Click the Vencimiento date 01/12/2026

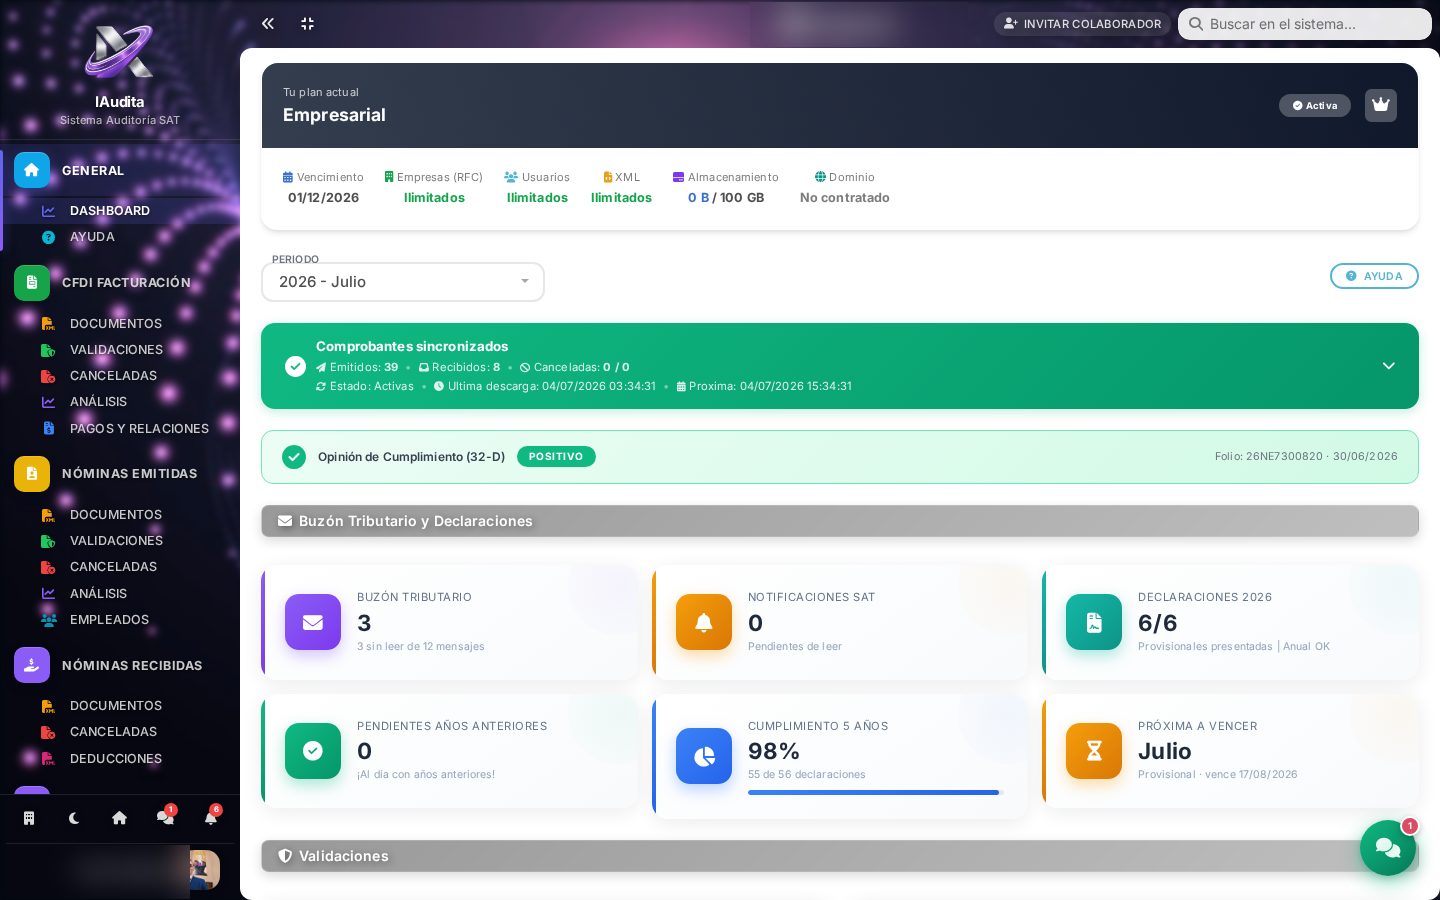click(323, 198)
